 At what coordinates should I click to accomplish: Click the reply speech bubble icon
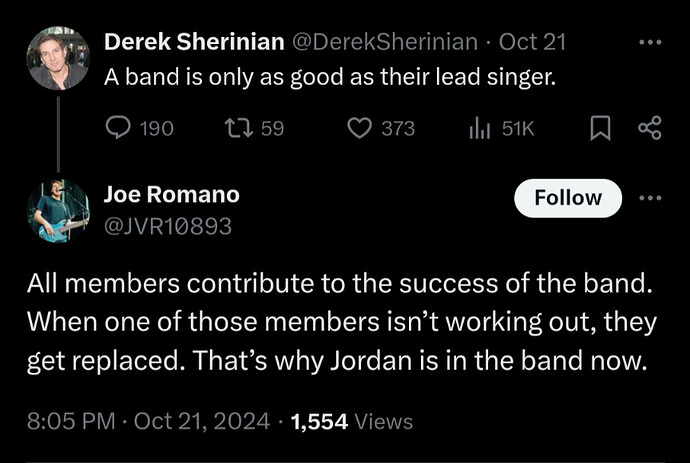118,128
